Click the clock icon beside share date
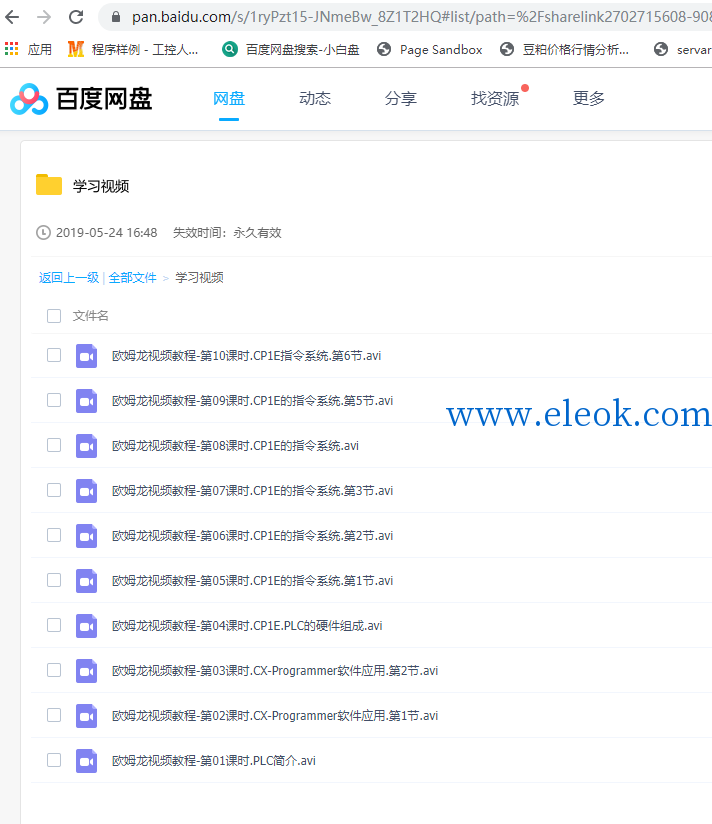 43,232
